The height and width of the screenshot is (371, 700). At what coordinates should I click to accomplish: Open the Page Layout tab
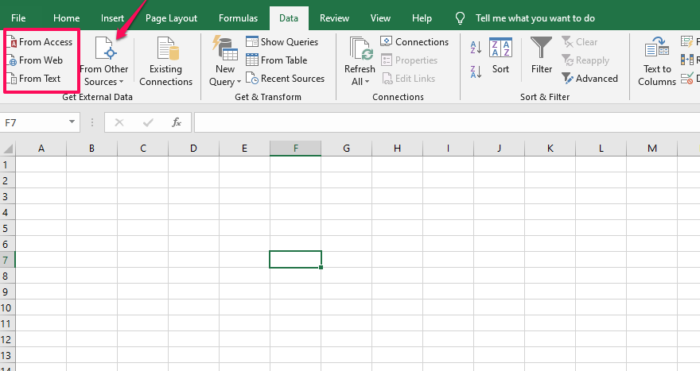pos(171,18)
